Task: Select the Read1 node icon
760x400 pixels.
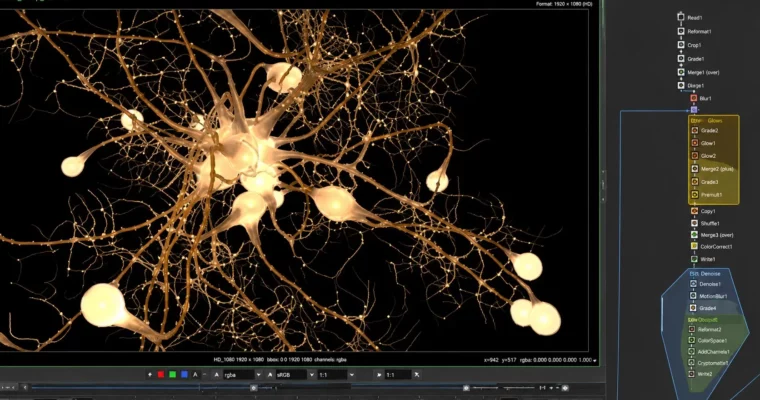Action: click(681, 17)
